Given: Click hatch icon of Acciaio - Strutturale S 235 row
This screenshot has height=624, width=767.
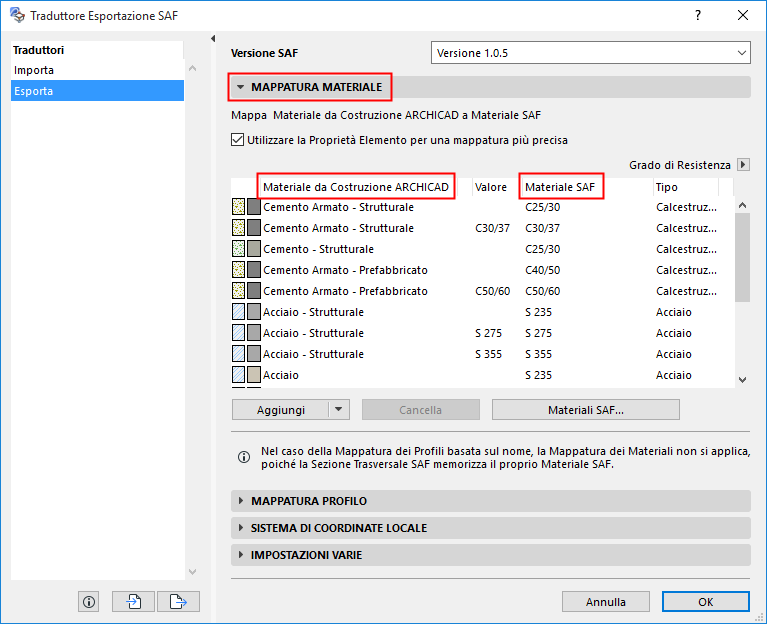Looking at the screenshot, I should [238, 312].
